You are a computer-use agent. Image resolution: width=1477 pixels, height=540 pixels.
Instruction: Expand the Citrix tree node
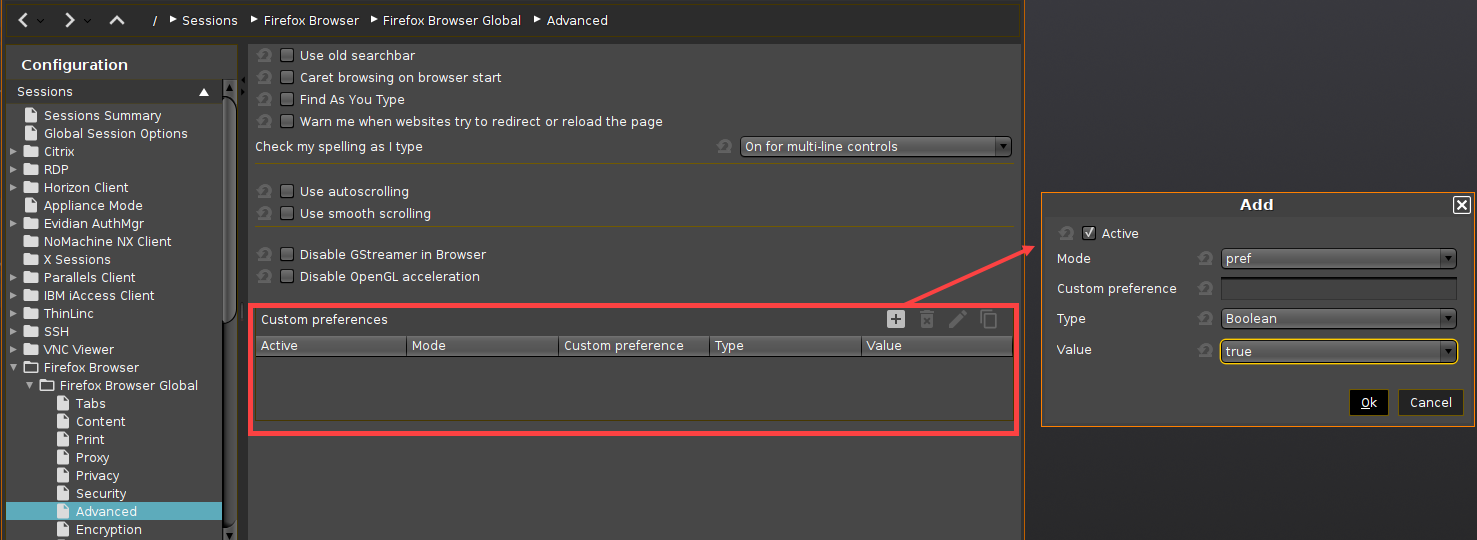coord(13,152)
